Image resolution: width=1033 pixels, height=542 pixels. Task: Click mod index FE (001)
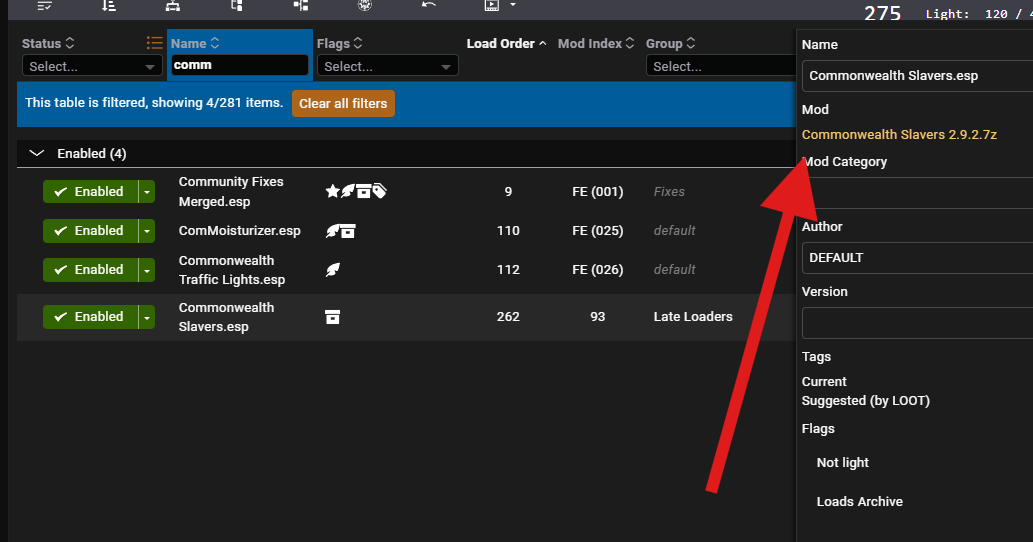click(x=598, y=192)
